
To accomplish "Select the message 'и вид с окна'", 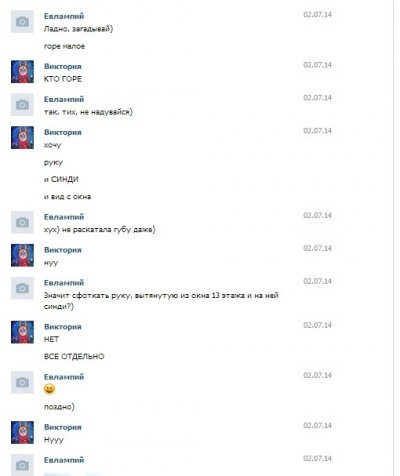I will point(67,197).
